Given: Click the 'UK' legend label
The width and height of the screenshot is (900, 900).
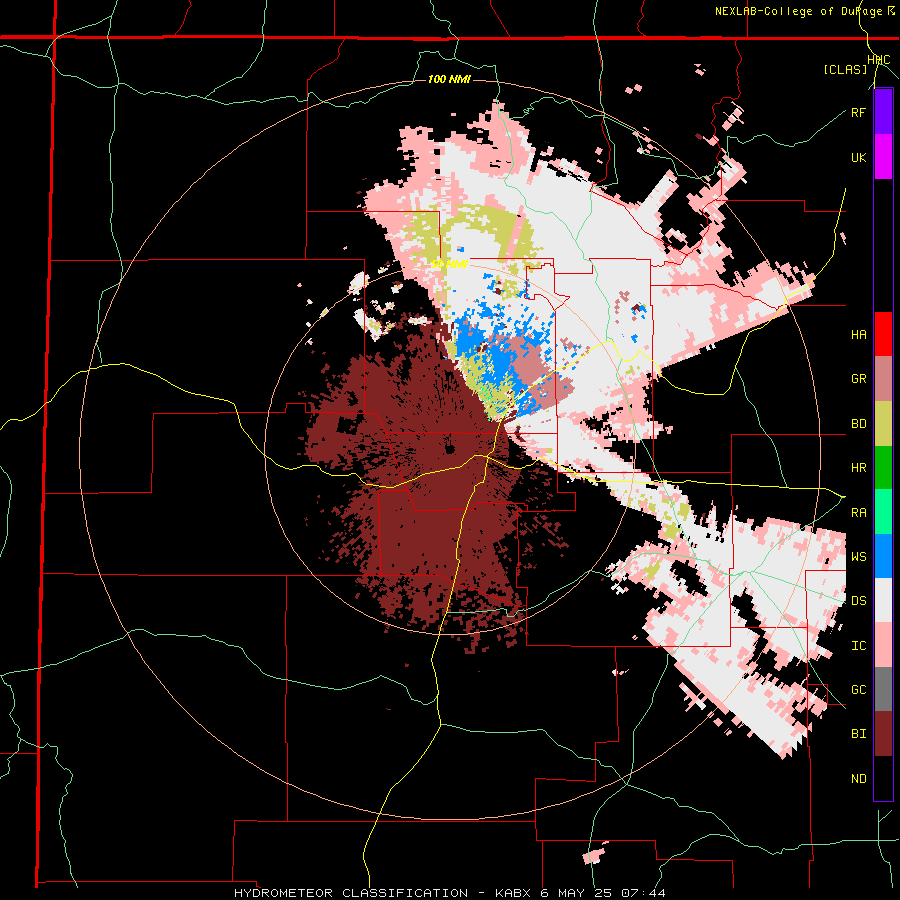Looking at the screenshot, I should [x=858, y=157].
